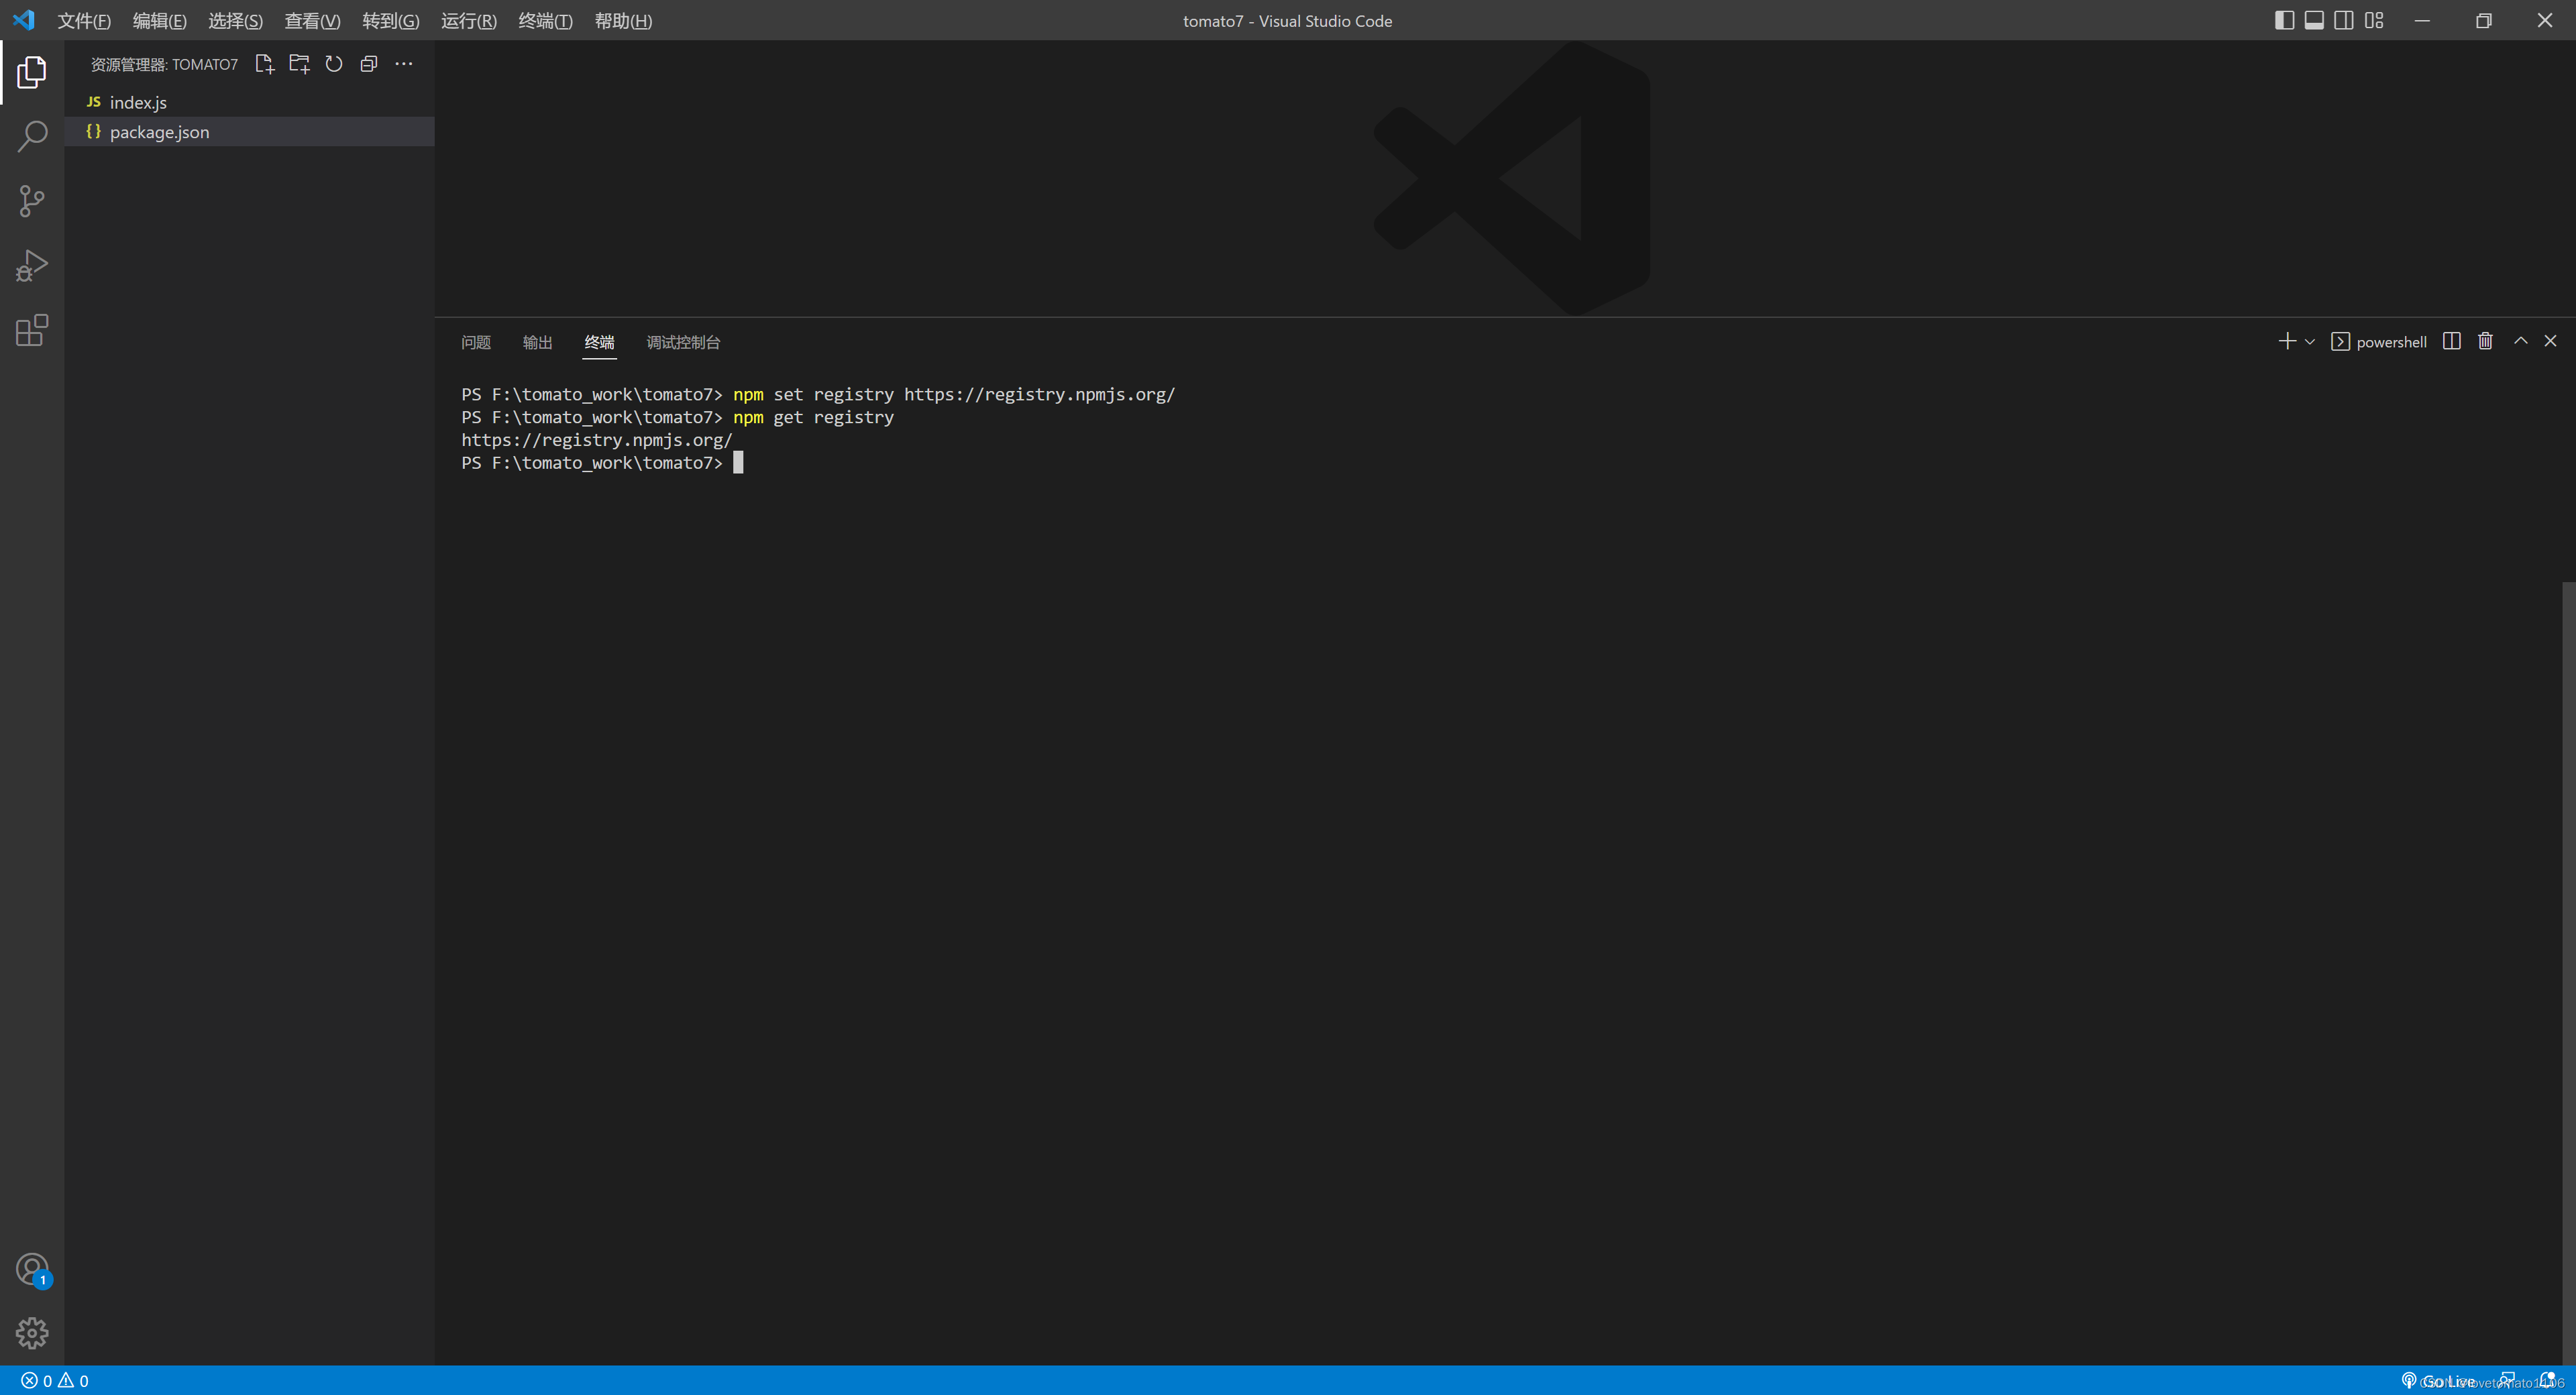Open the Extensions view
Image resolution: width=2576 pixels, height=1395 pixels.
pyautogui.click(x=32, y=330)
